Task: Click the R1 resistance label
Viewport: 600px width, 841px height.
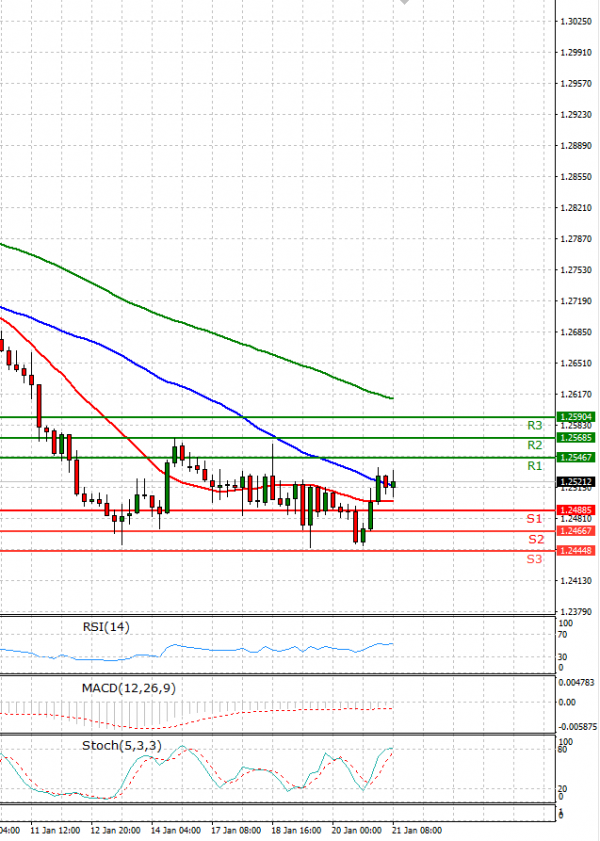Action: click(x=535, y=466)
